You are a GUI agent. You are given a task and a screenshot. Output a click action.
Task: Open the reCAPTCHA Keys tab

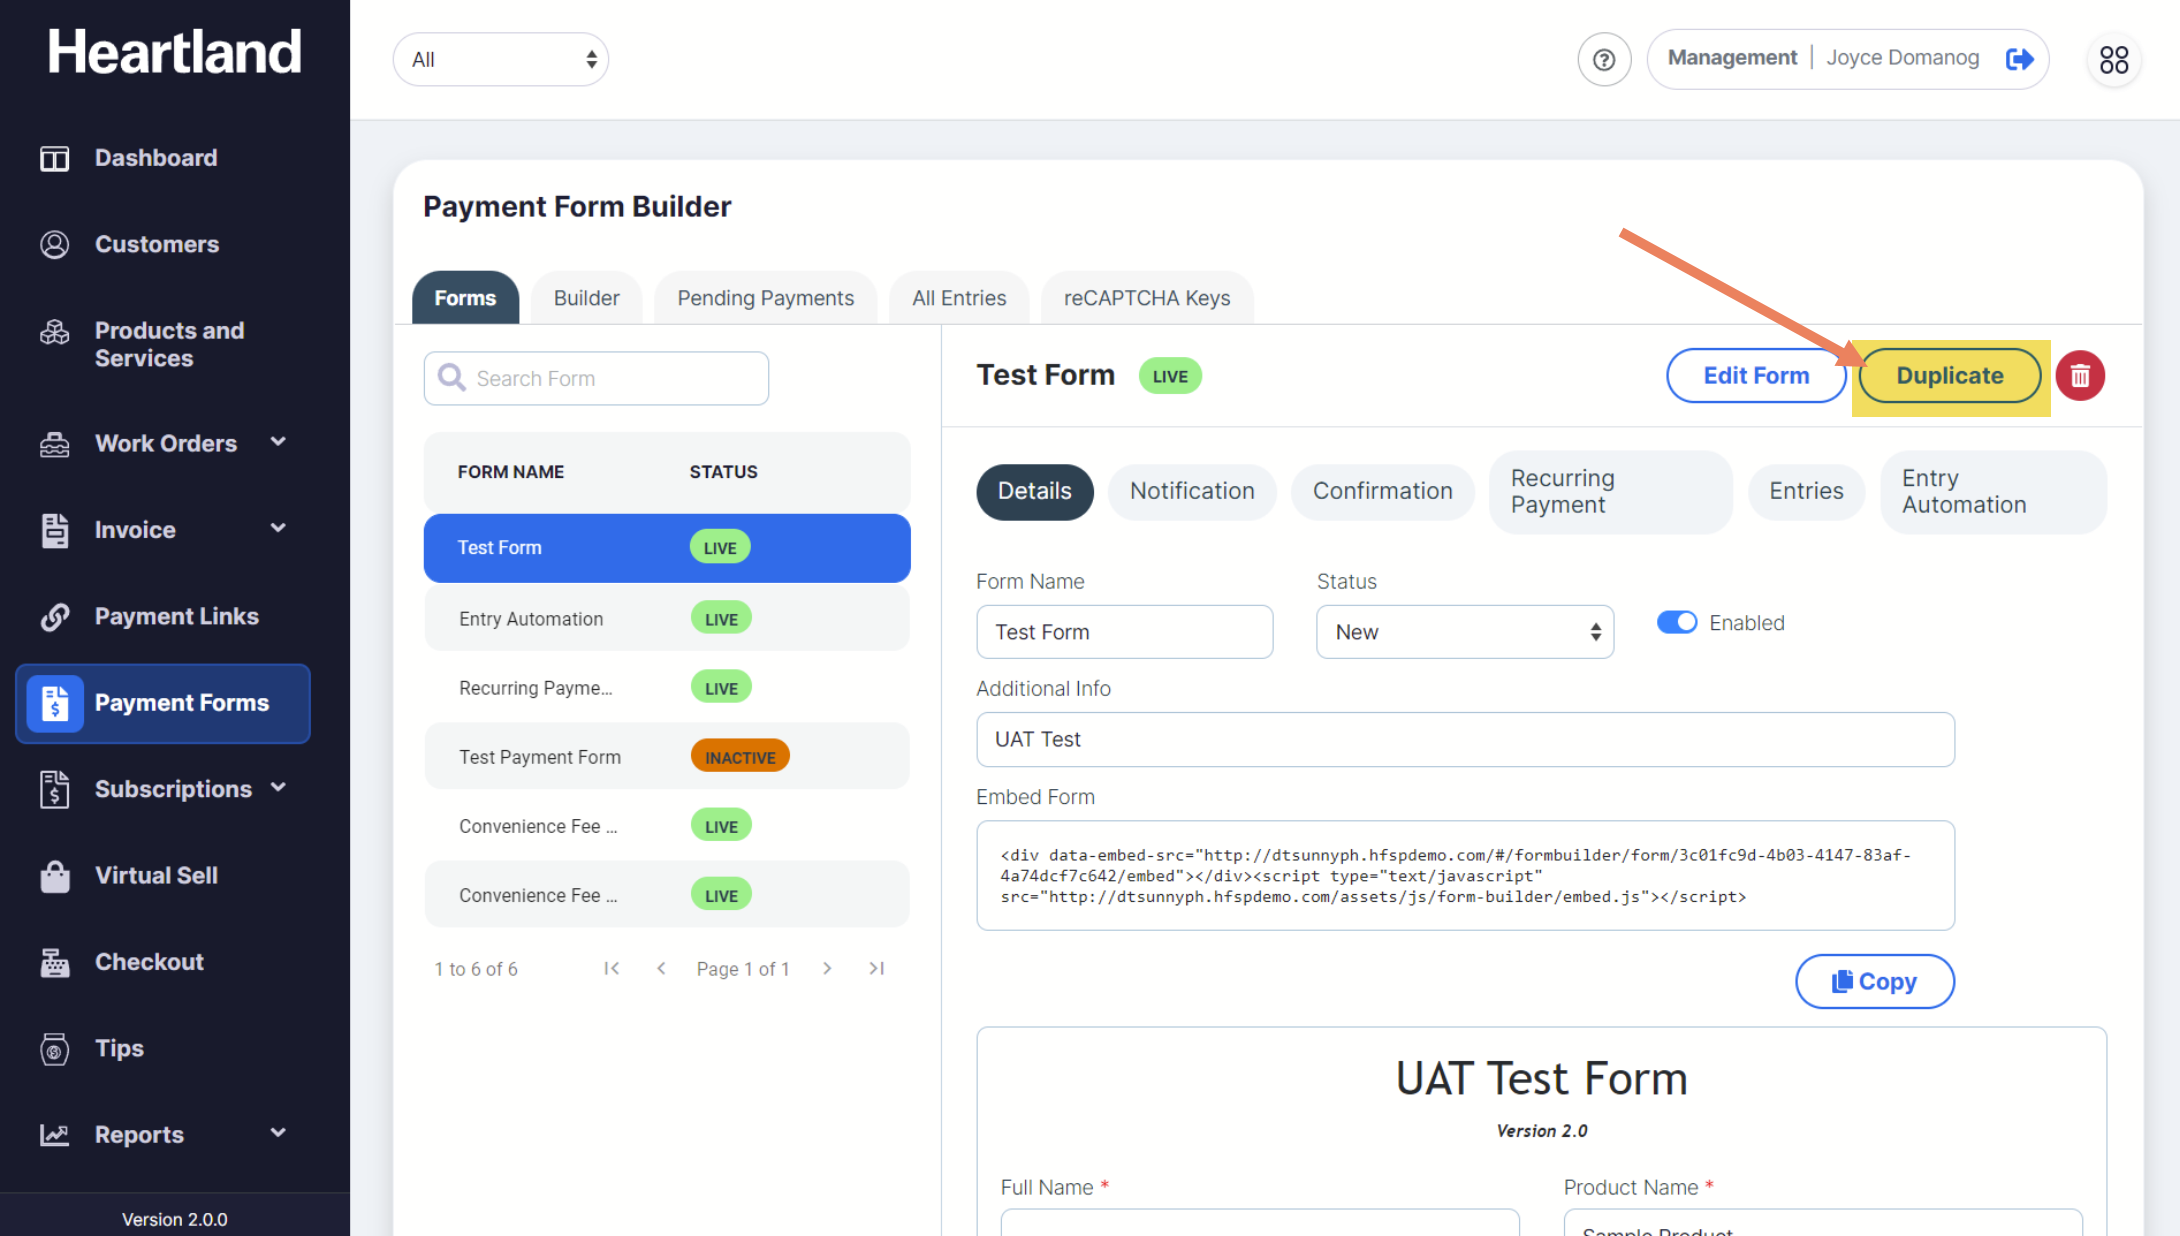(x=1147, y=298)
